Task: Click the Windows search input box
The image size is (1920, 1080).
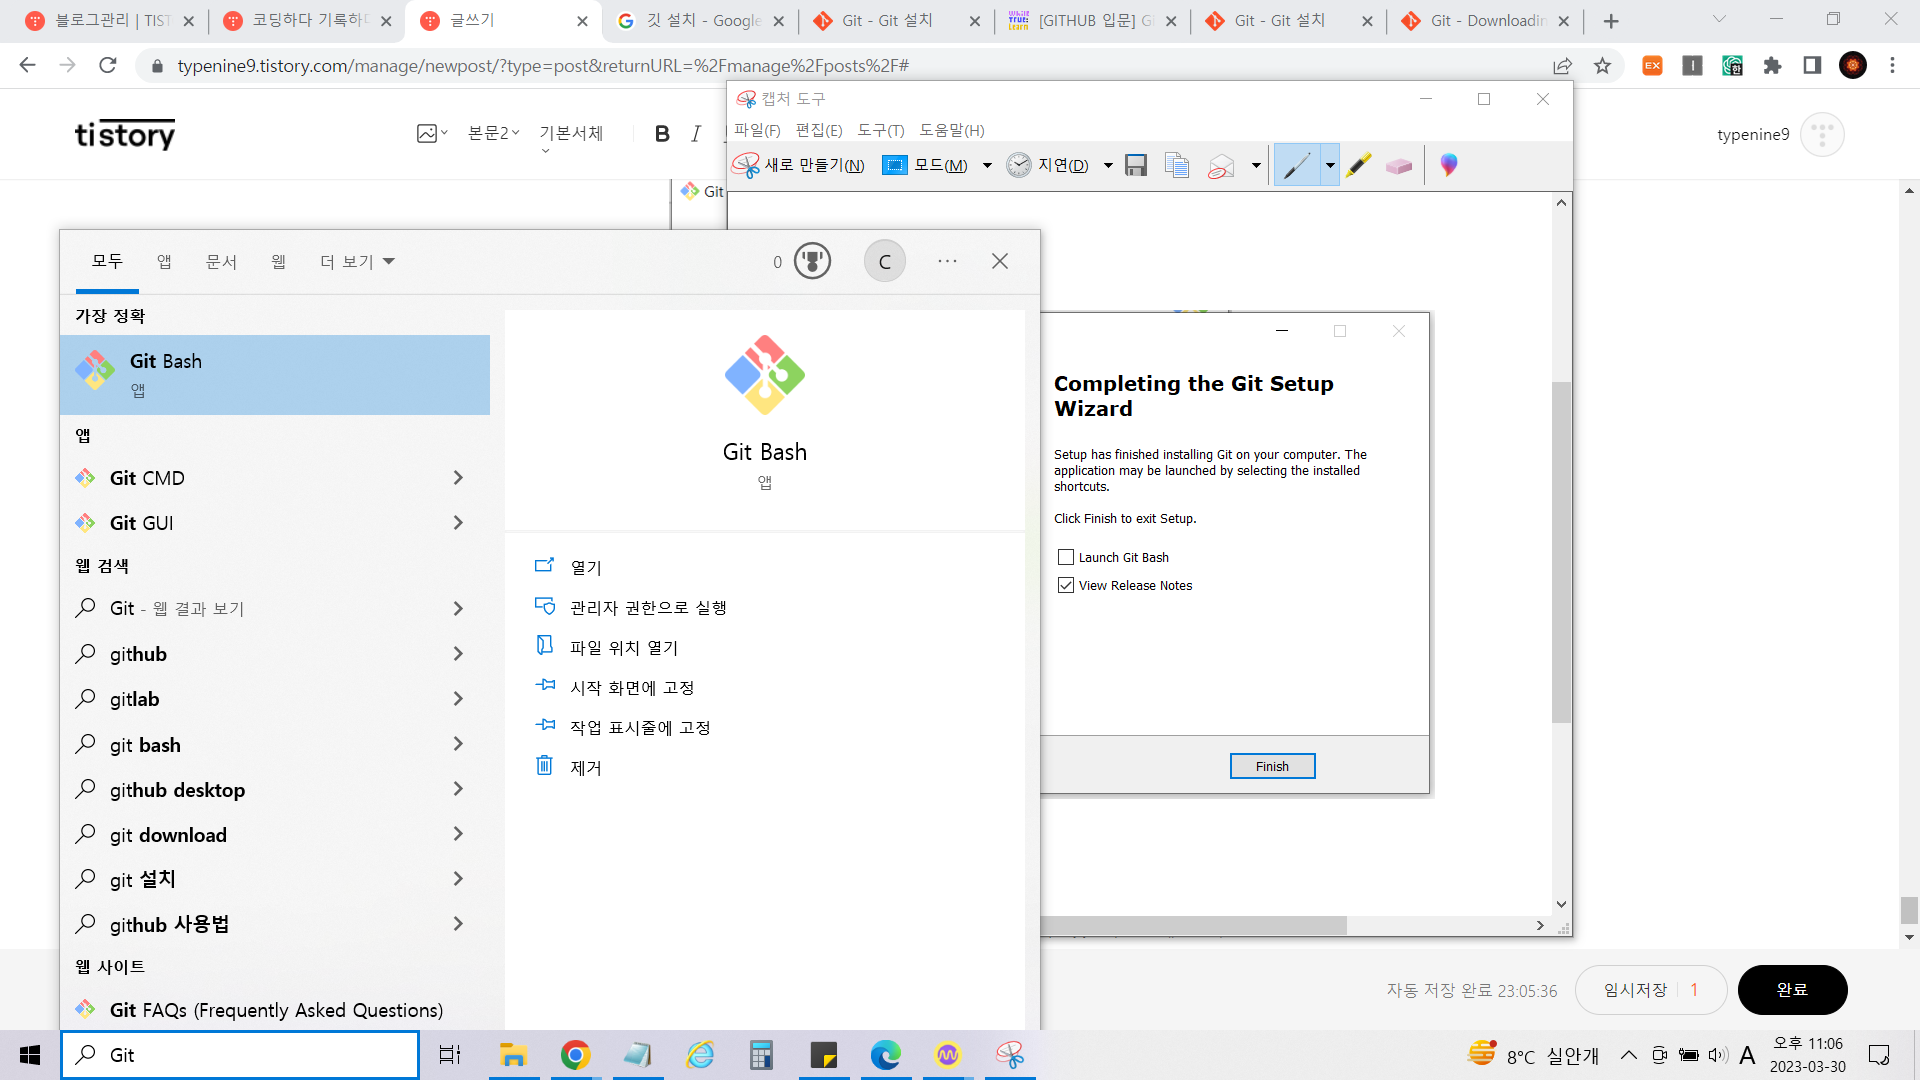Action: point(240,1055)
